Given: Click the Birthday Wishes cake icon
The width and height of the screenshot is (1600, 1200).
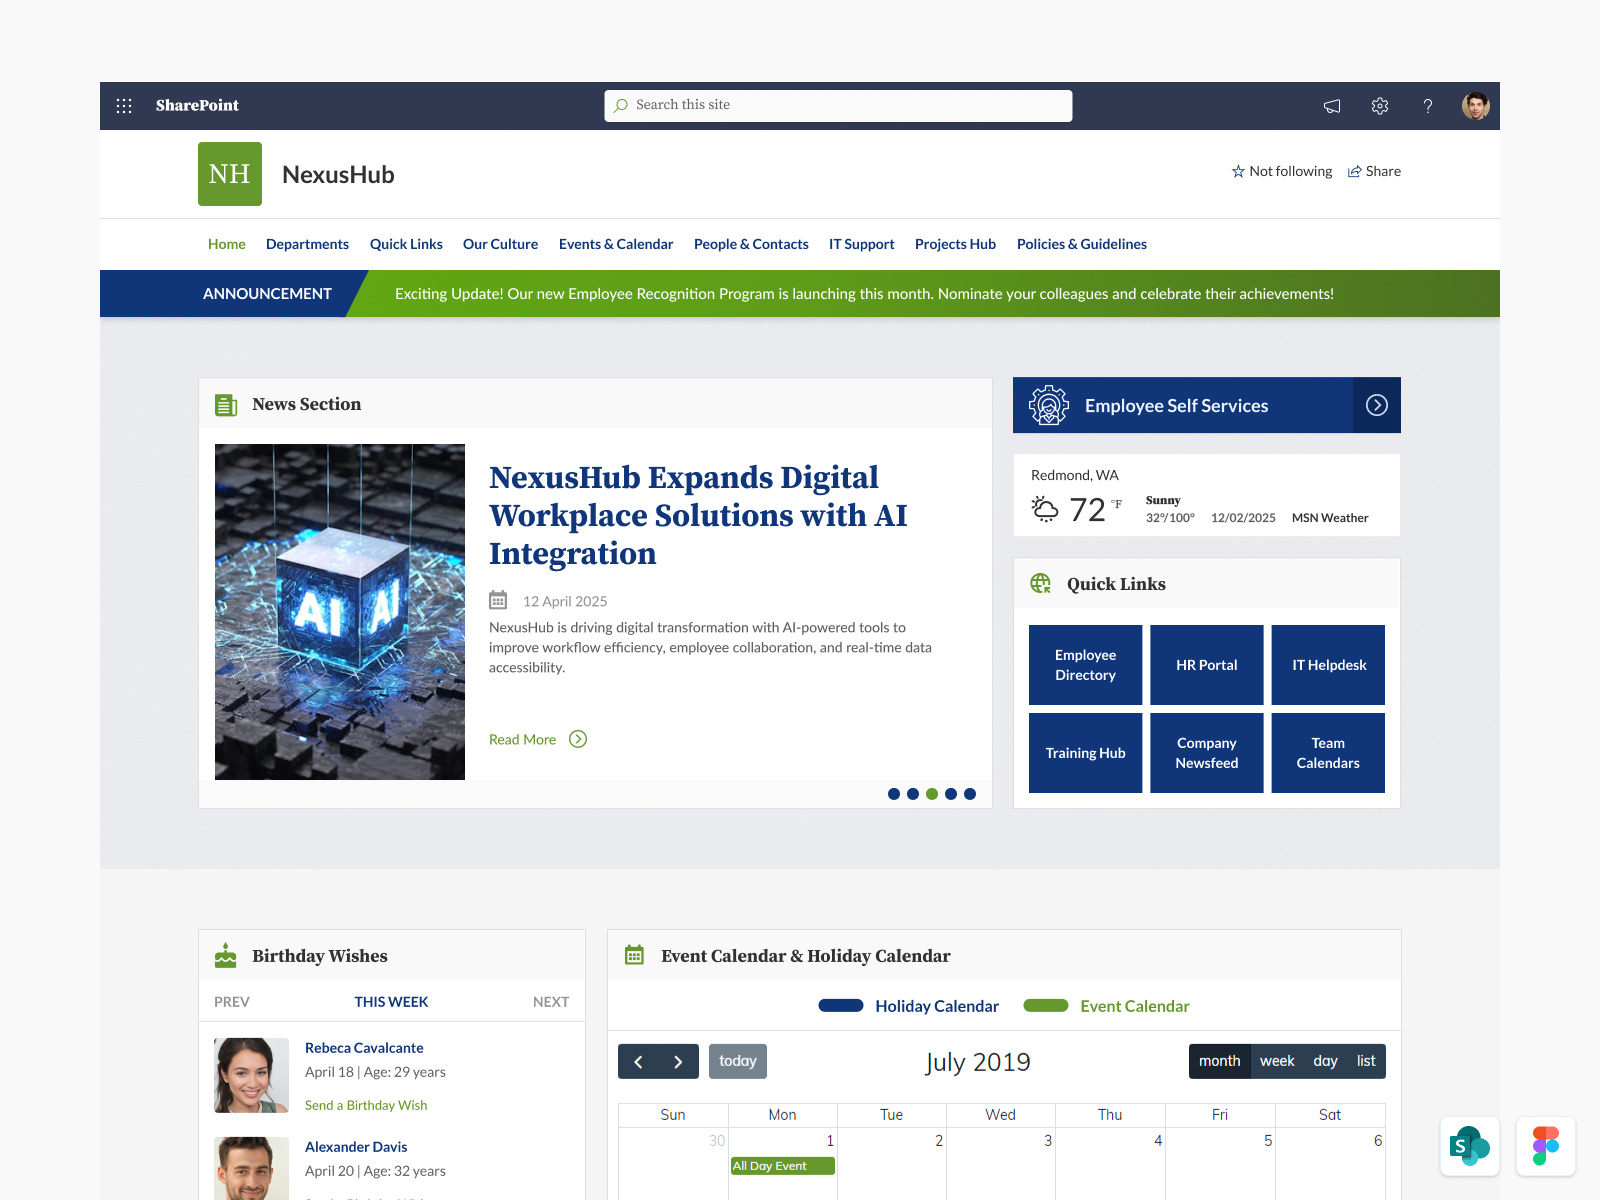Looking at the screenshot, I should click(226, 955).
